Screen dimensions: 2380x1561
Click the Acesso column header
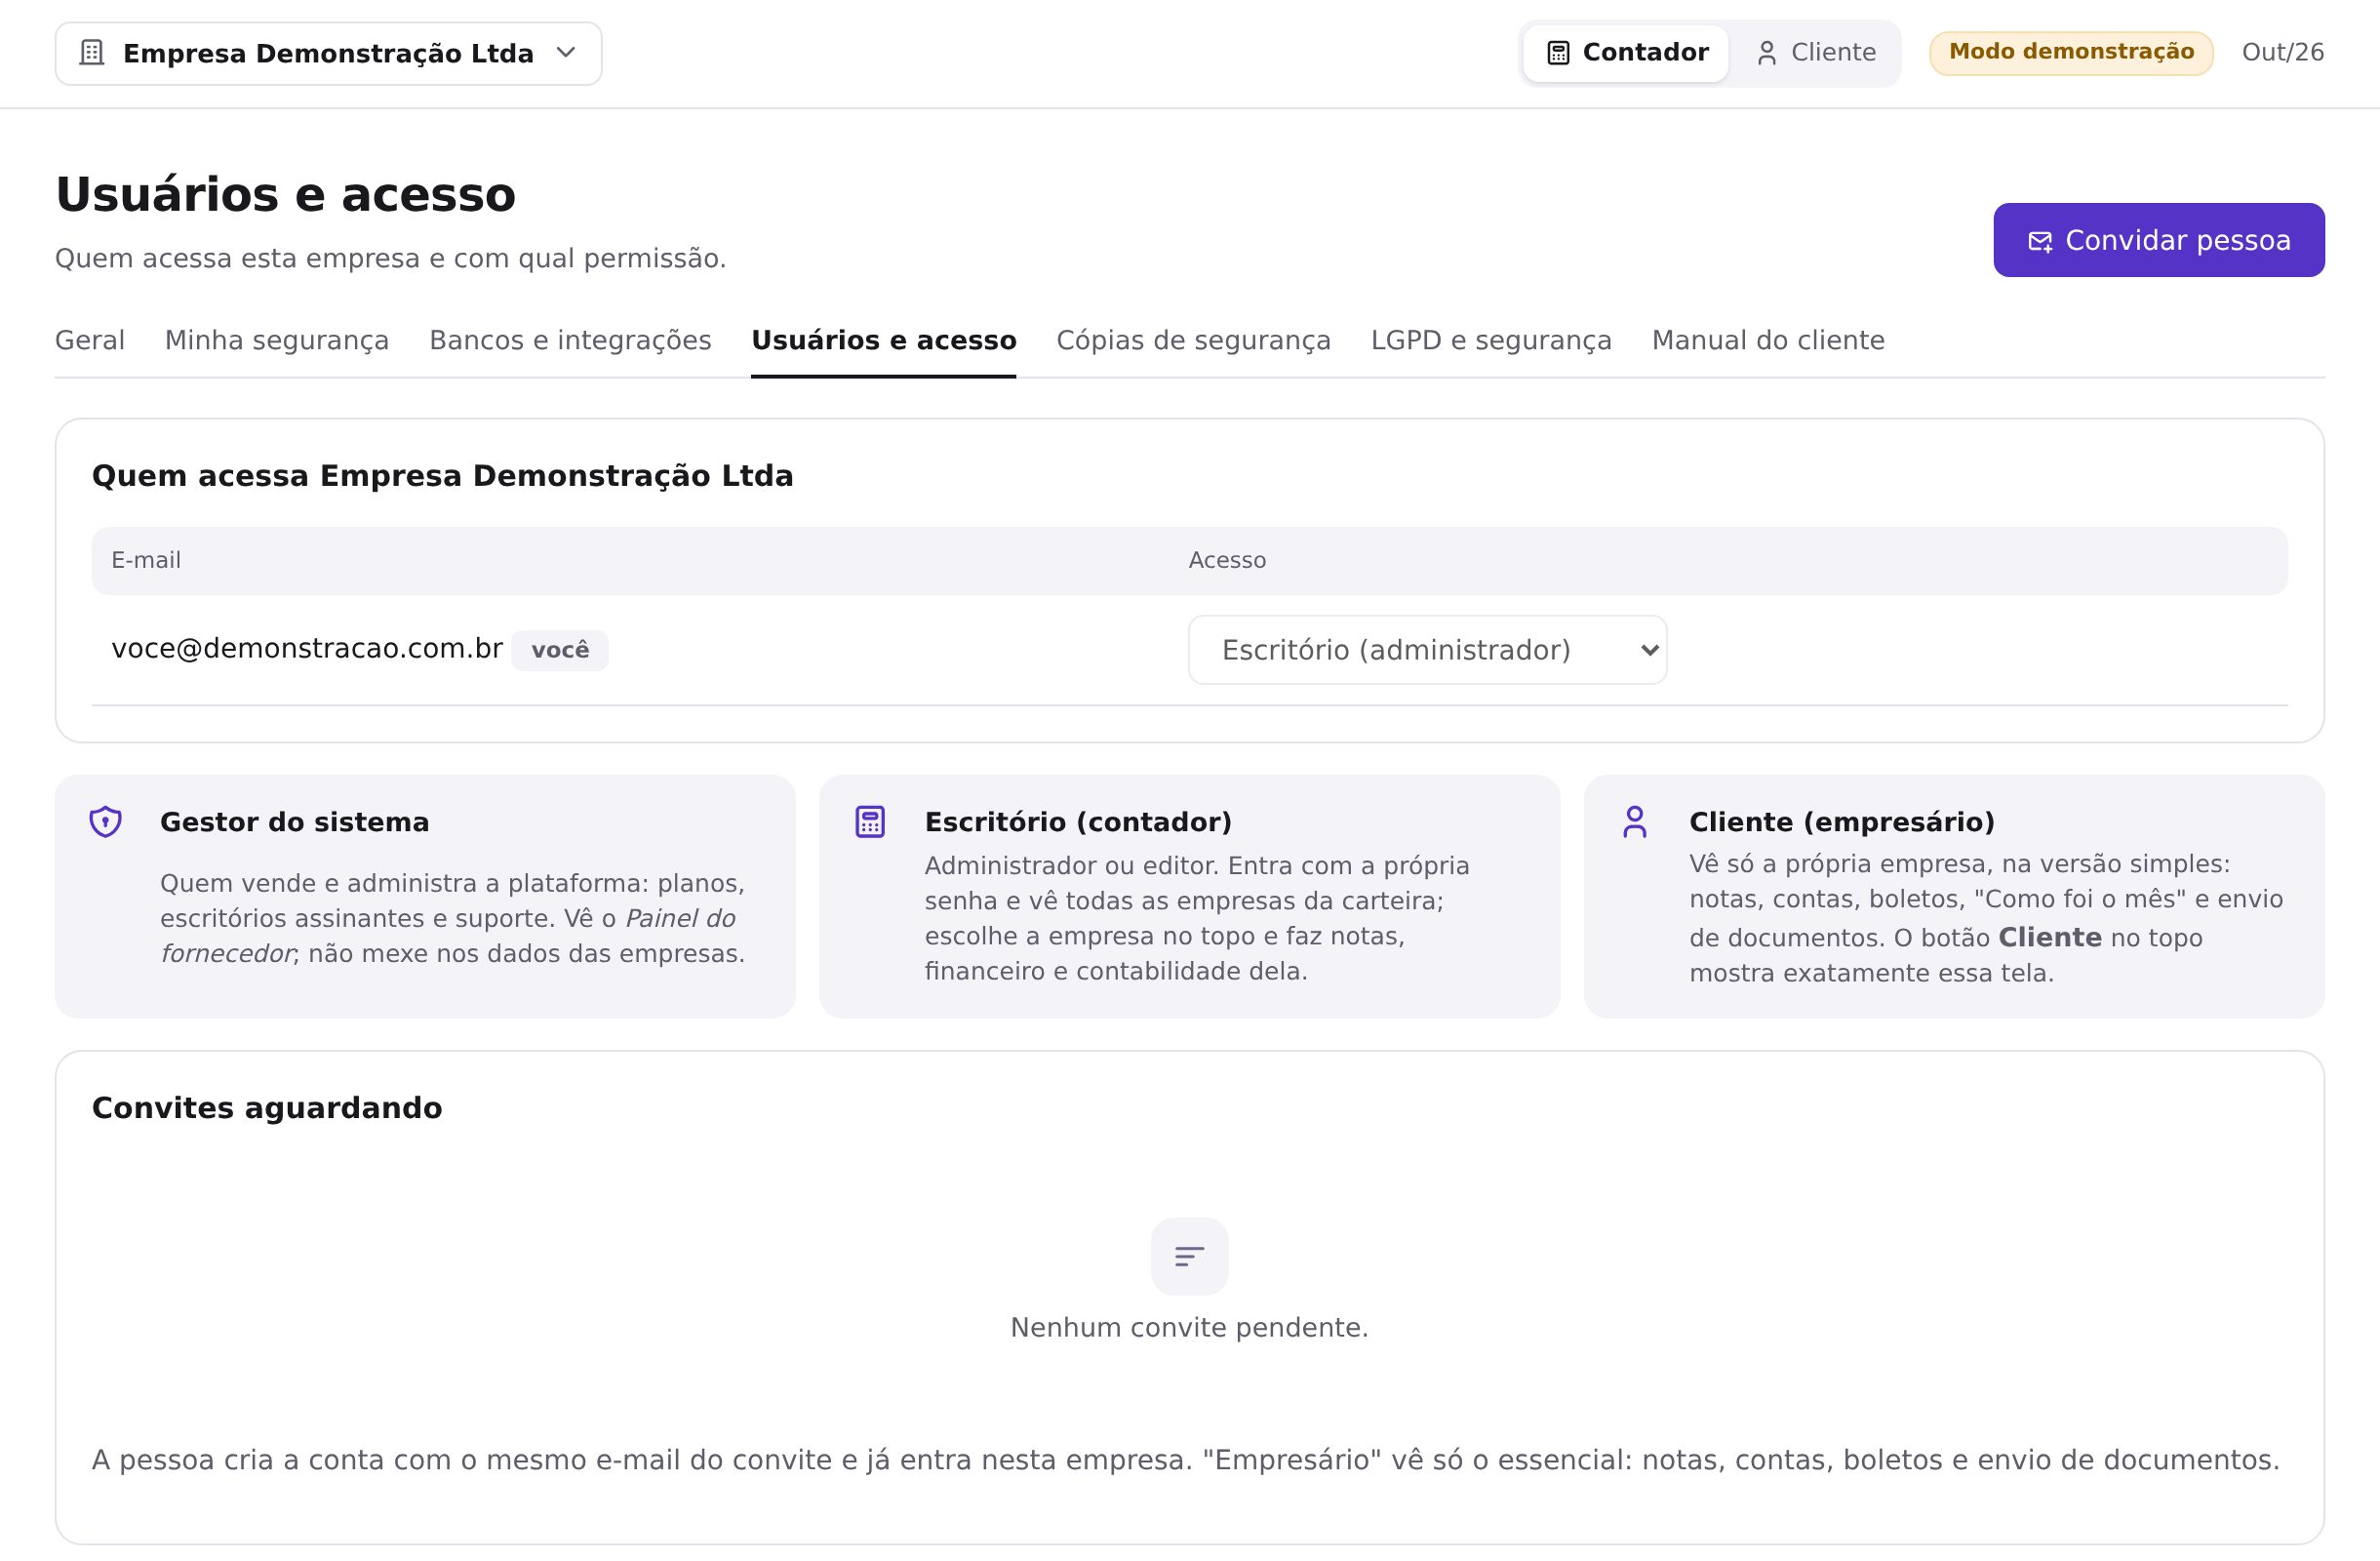(1227, 560)
